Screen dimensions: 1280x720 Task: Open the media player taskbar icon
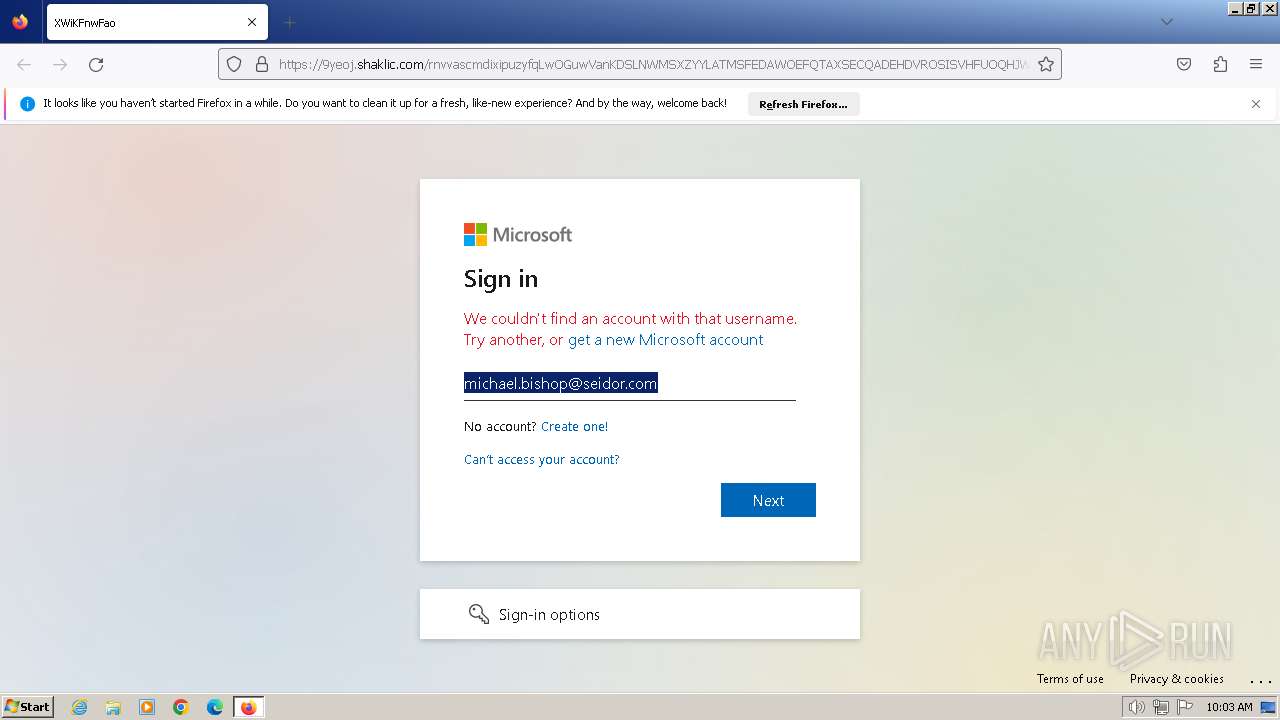(x=147, y=707)
